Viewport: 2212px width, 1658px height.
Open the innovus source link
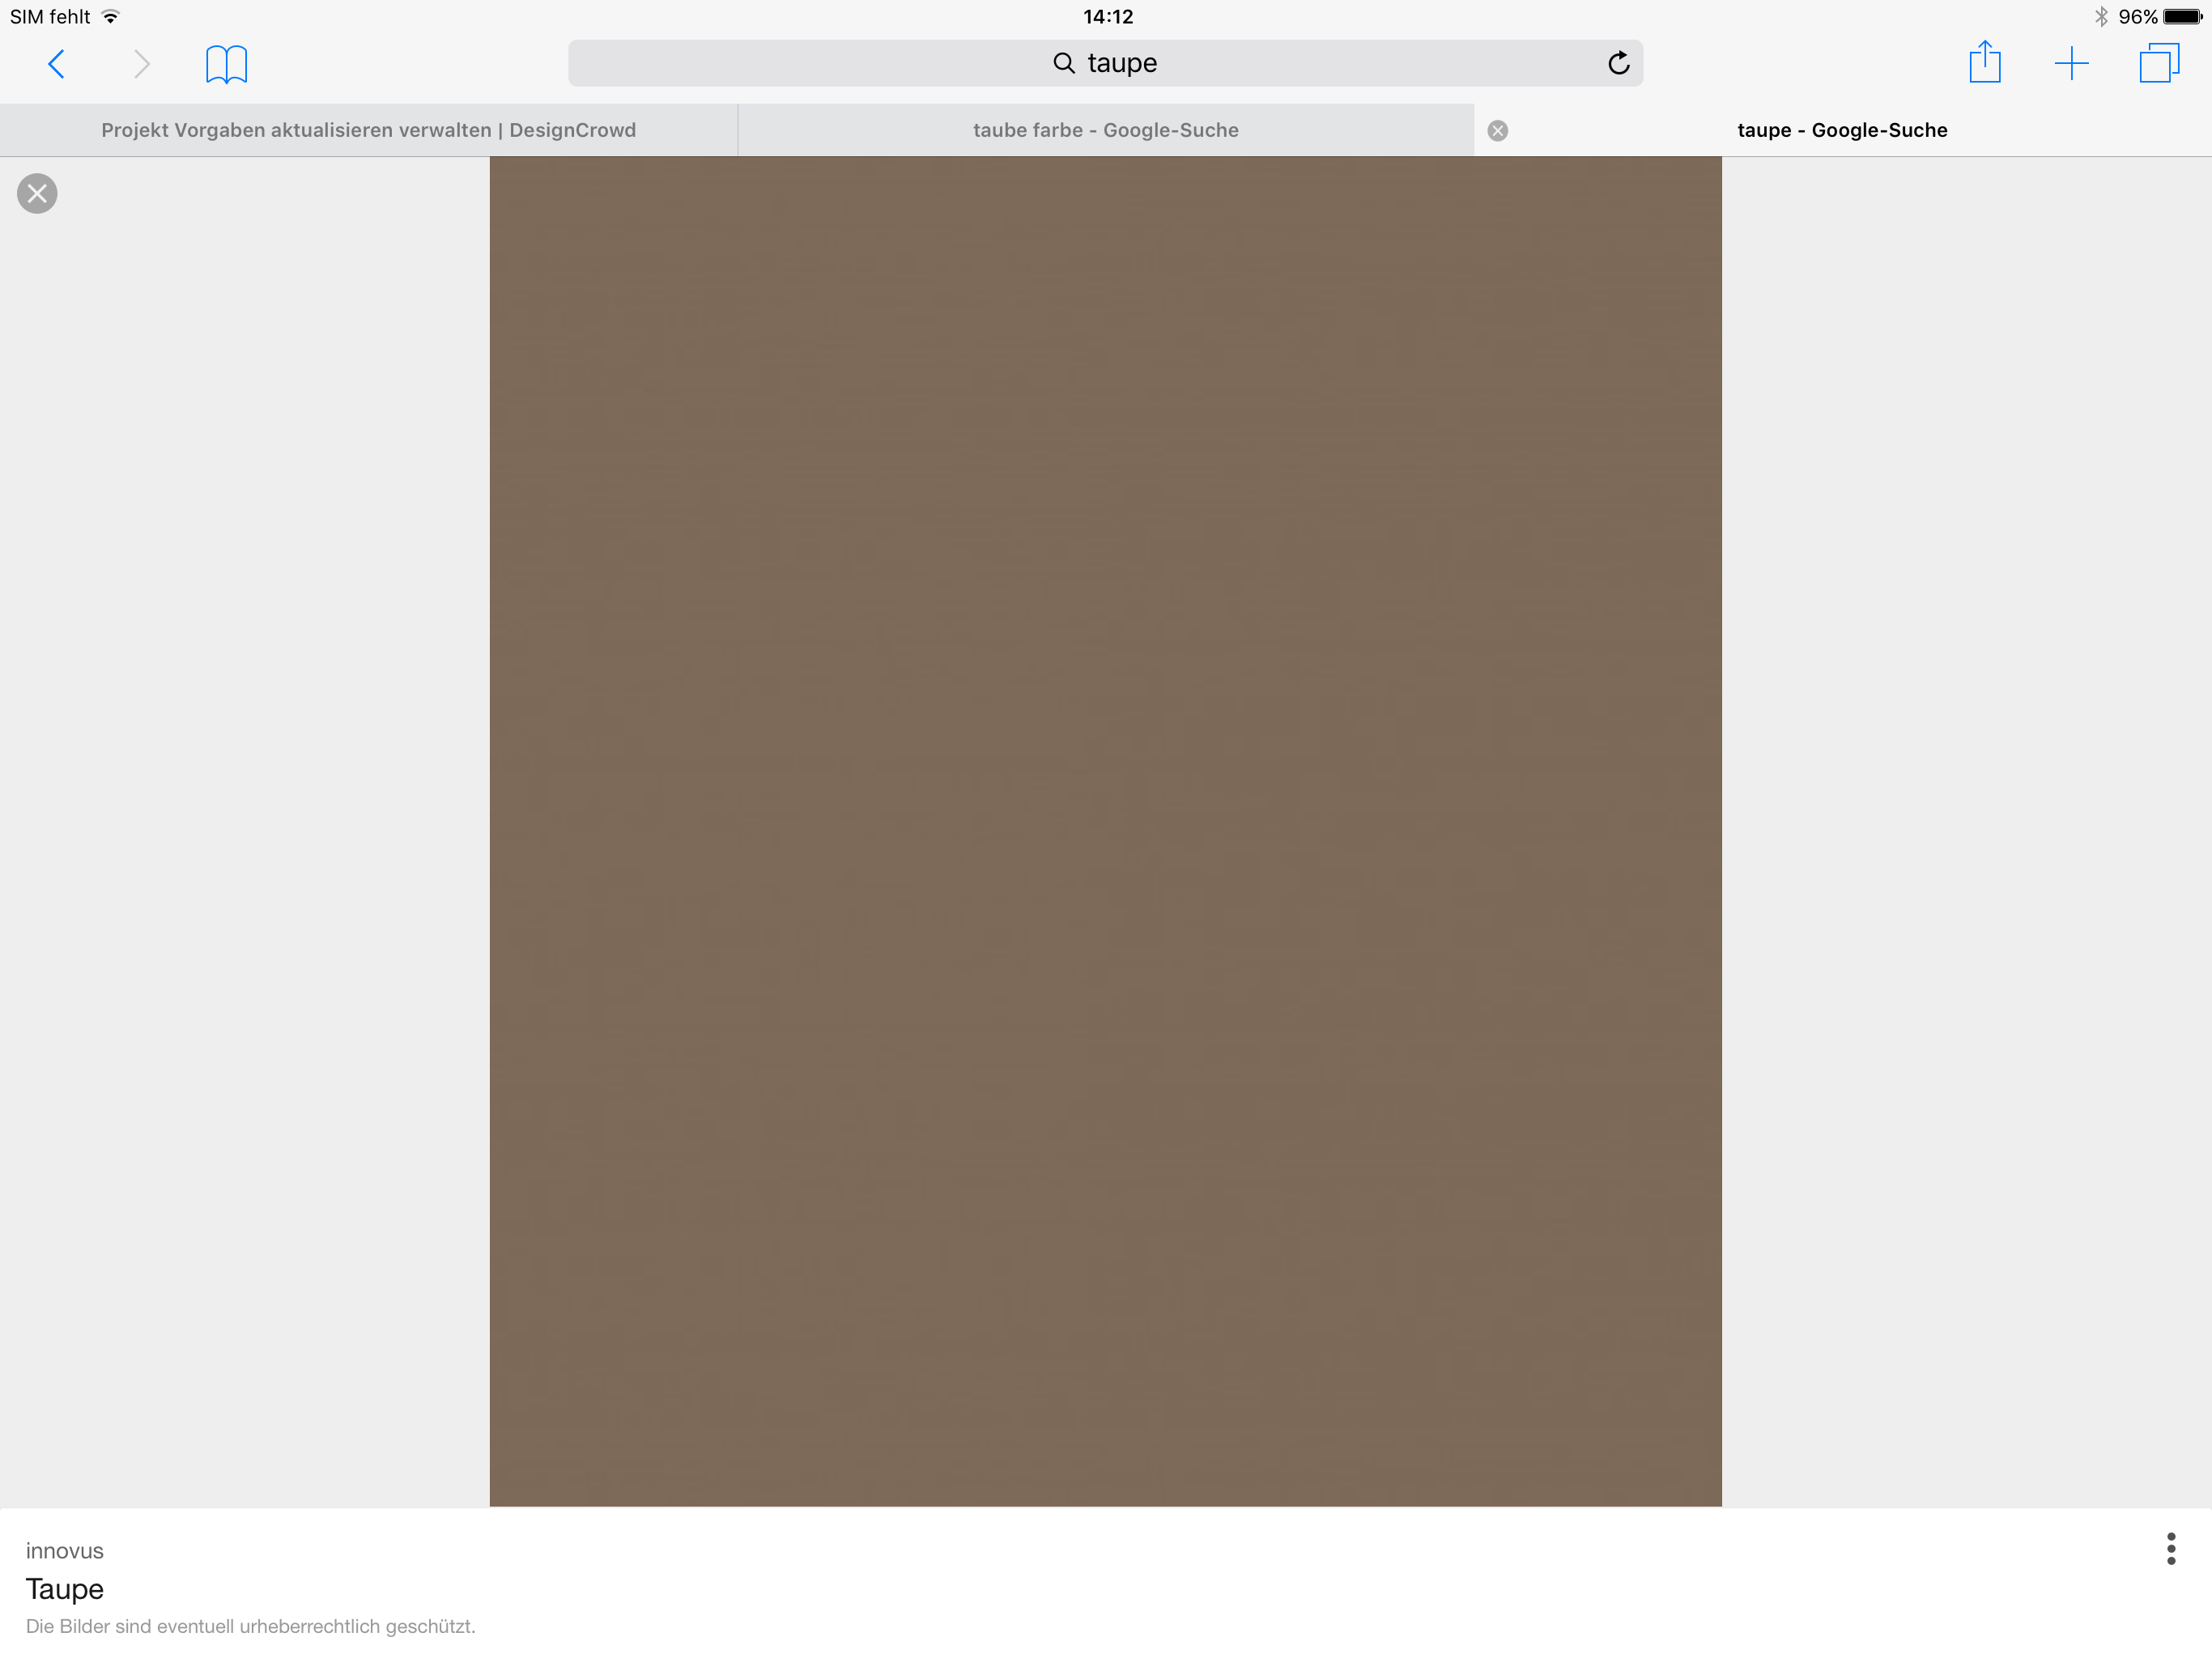click(x=65, y=1550)
